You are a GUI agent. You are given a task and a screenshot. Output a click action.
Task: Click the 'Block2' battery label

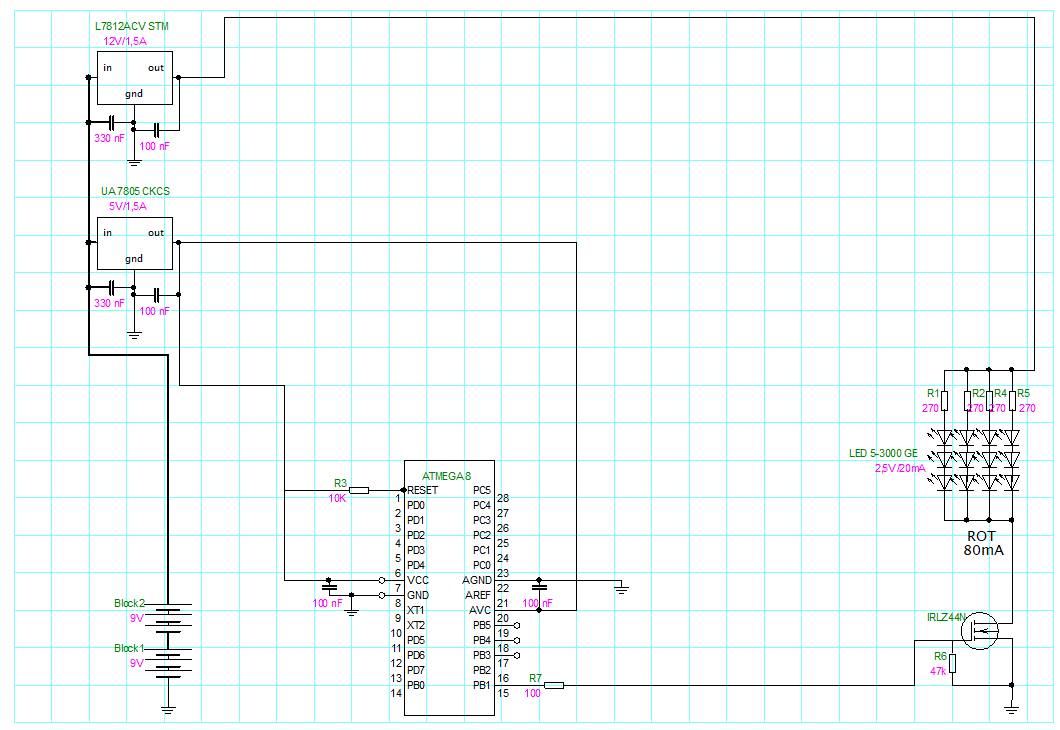click(129, 604)
